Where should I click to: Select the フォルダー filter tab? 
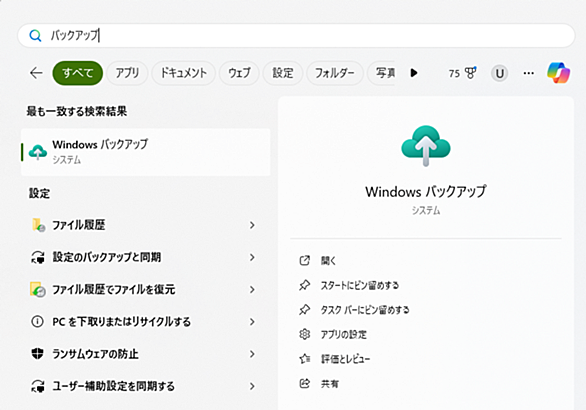coord(334,73)
